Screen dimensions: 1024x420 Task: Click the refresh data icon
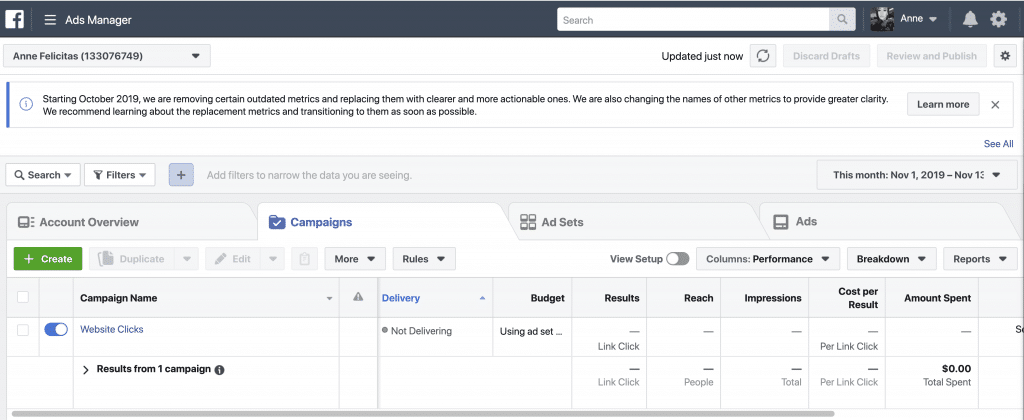click(x=763, y=56)
